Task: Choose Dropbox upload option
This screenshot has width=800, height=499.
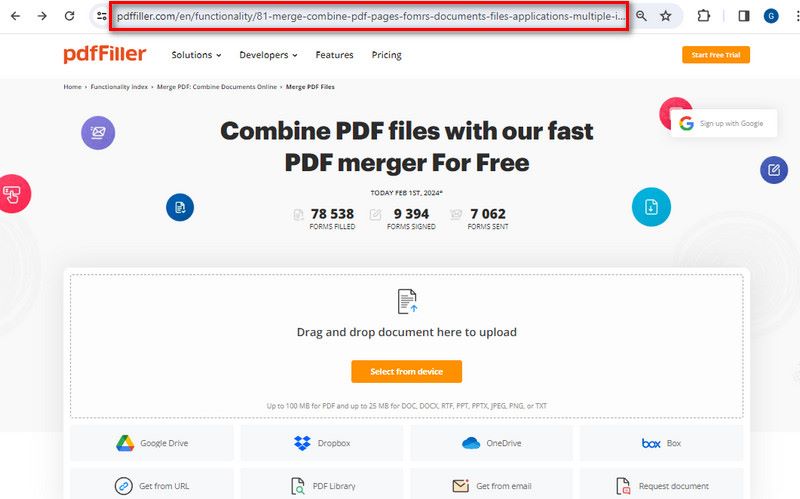Action: (x=322, y=443)
